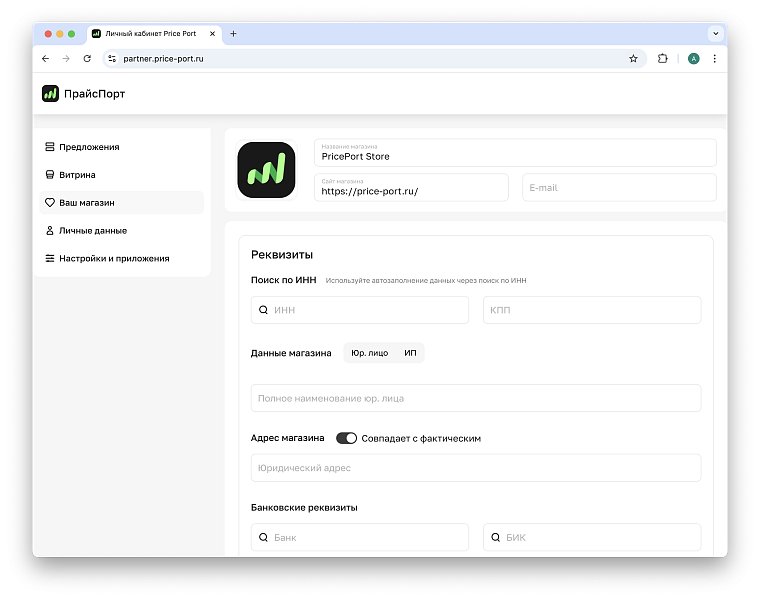Image resolution: width=760 pixels, height=600 pixels.
Task: Bookmark this page with the star icon
Action: (x=633, y=59)
